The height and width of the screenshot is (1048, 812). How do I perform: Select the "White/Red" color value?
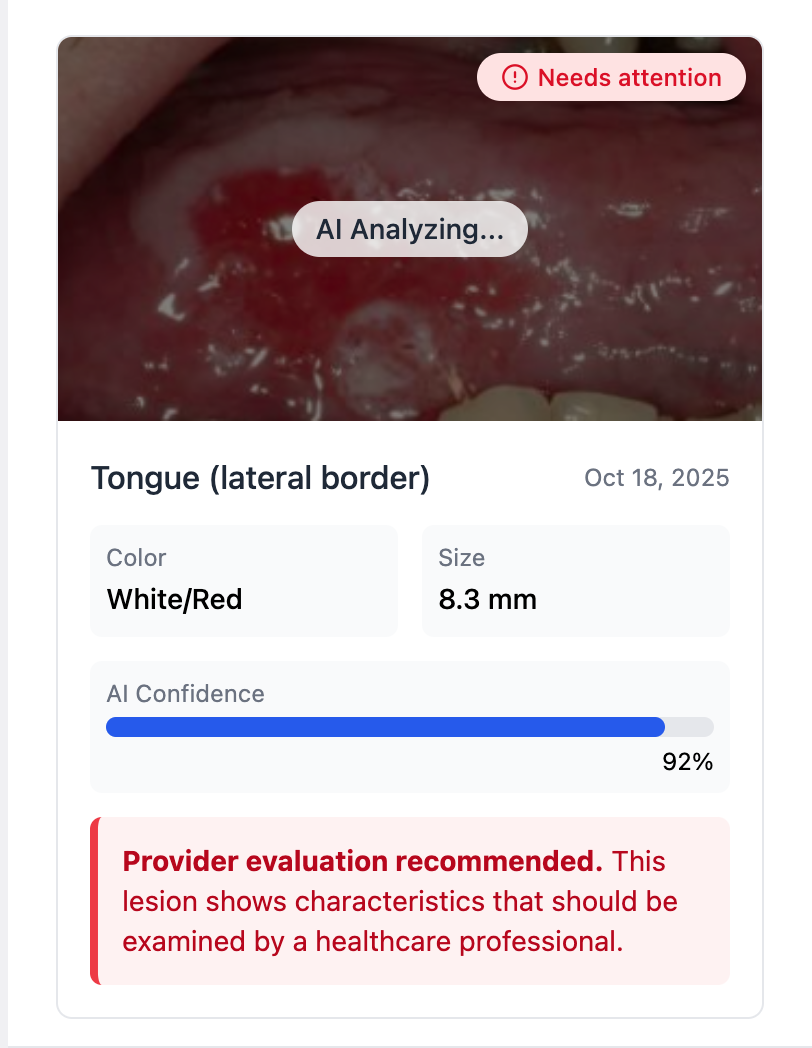[x=174, y=599]
